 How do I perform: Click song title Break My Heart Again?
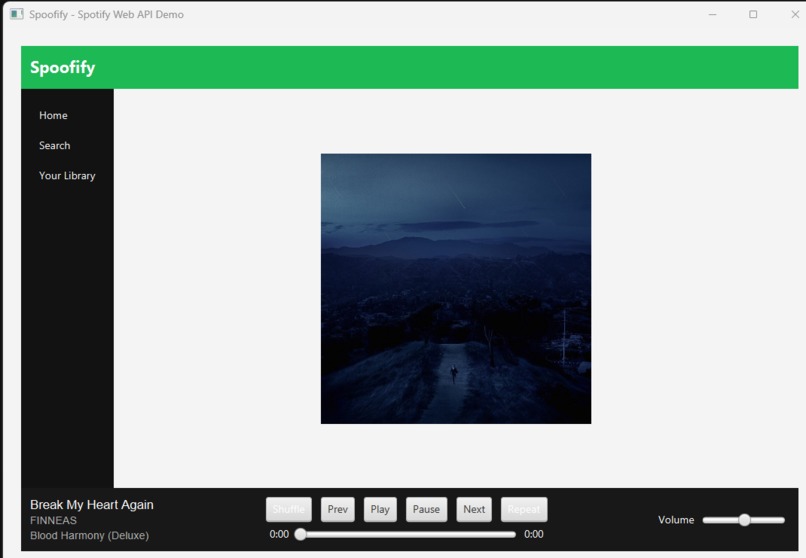point(91,505)
